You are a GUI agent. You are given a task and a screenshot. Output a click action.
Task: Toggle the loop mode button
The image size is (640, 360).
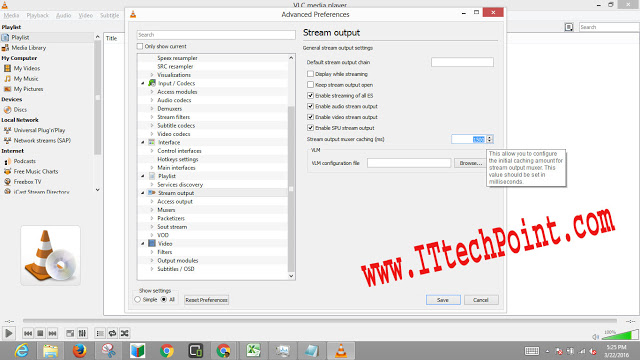coord(112,333)
